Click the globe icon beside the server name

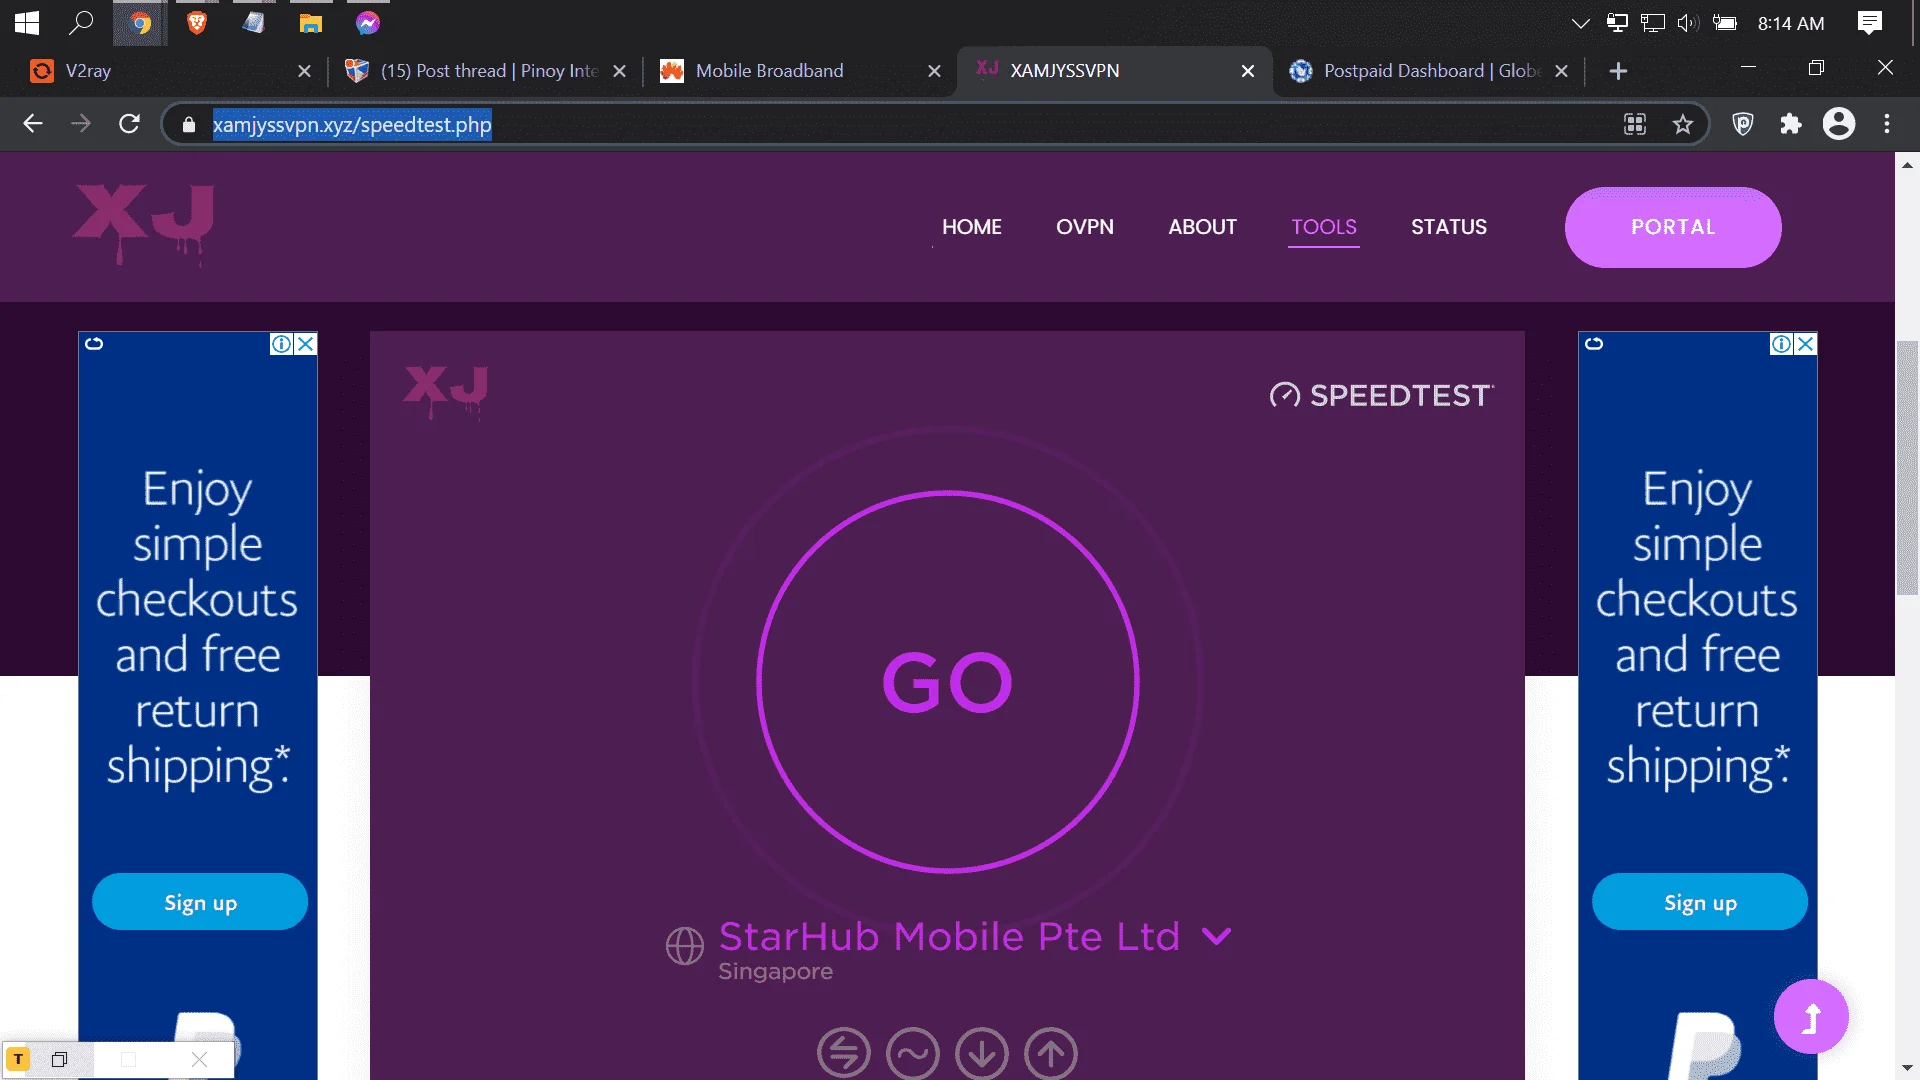point(685,946)
